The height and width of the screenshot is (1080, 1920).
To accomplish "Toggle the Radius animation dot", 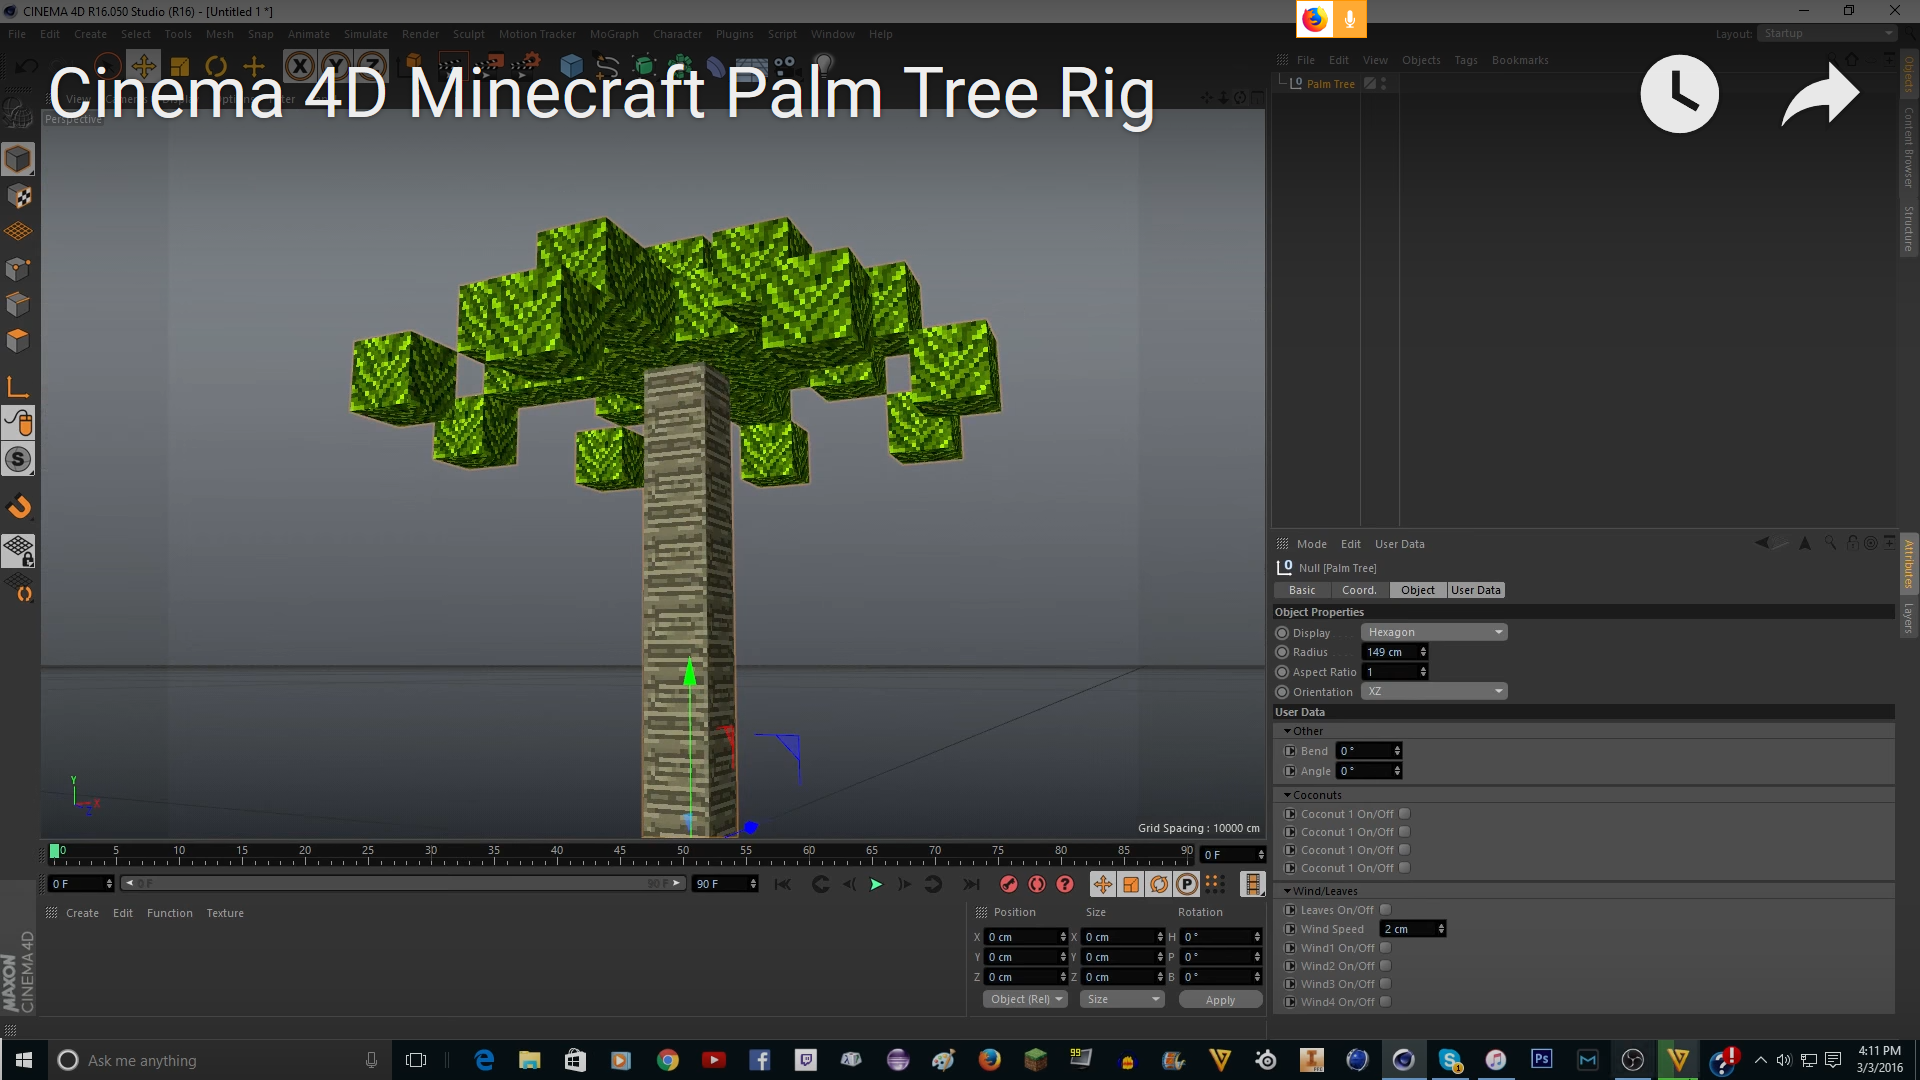I will click(x=1282, y=652).
